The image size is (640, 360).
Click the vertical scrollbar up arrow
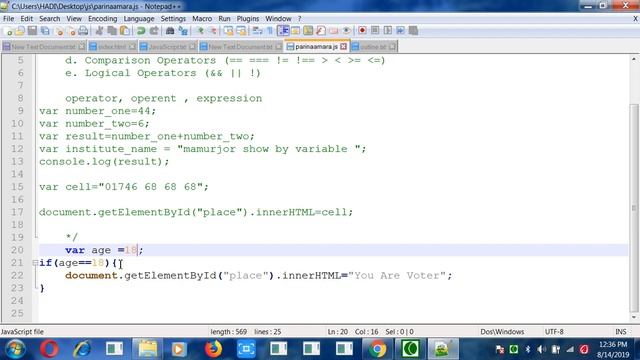pyautogui.click(x=634, y=59)
